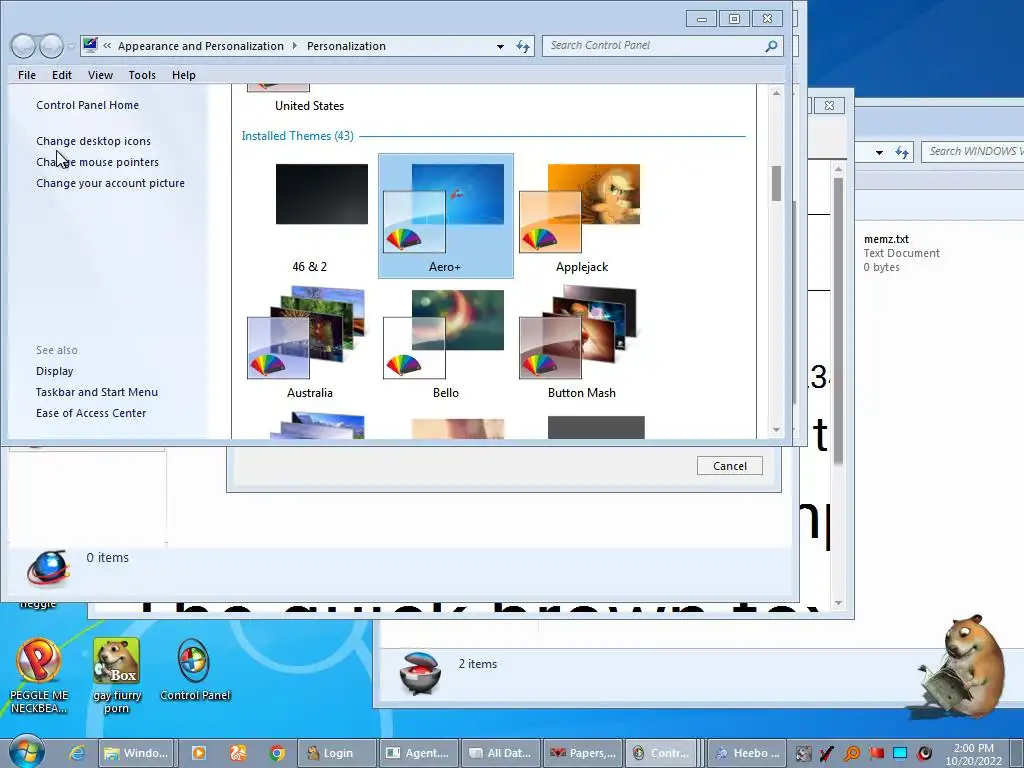Switch to Contr... taskbar button
The height and width of the screenshot is (768, 1024).
663,753
